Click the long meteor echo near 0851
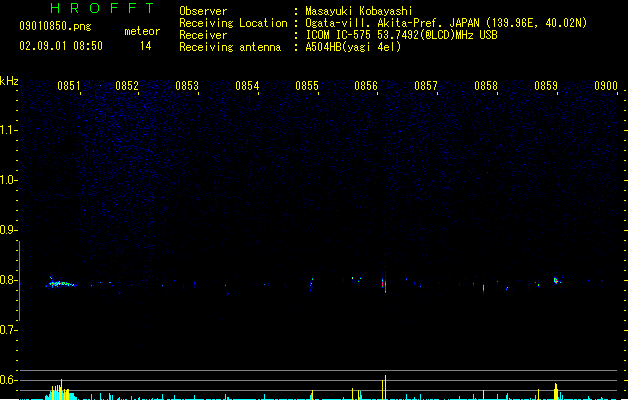Viewport: 629px width, 400px height. pyautogui.click(x=61, y=283)
